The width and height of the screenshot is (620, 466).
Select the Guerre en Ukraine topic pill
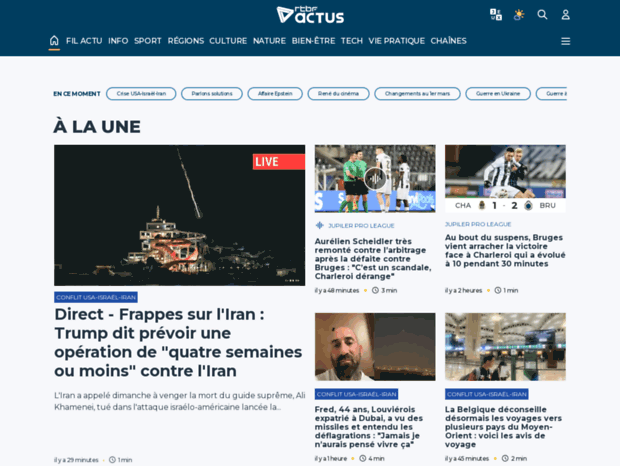click(498, 94)
